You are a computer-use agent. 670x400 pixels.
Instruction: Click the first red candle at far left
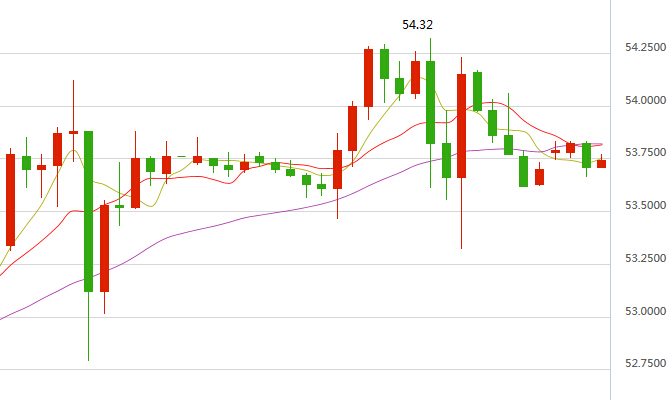(x=10, y=200)
